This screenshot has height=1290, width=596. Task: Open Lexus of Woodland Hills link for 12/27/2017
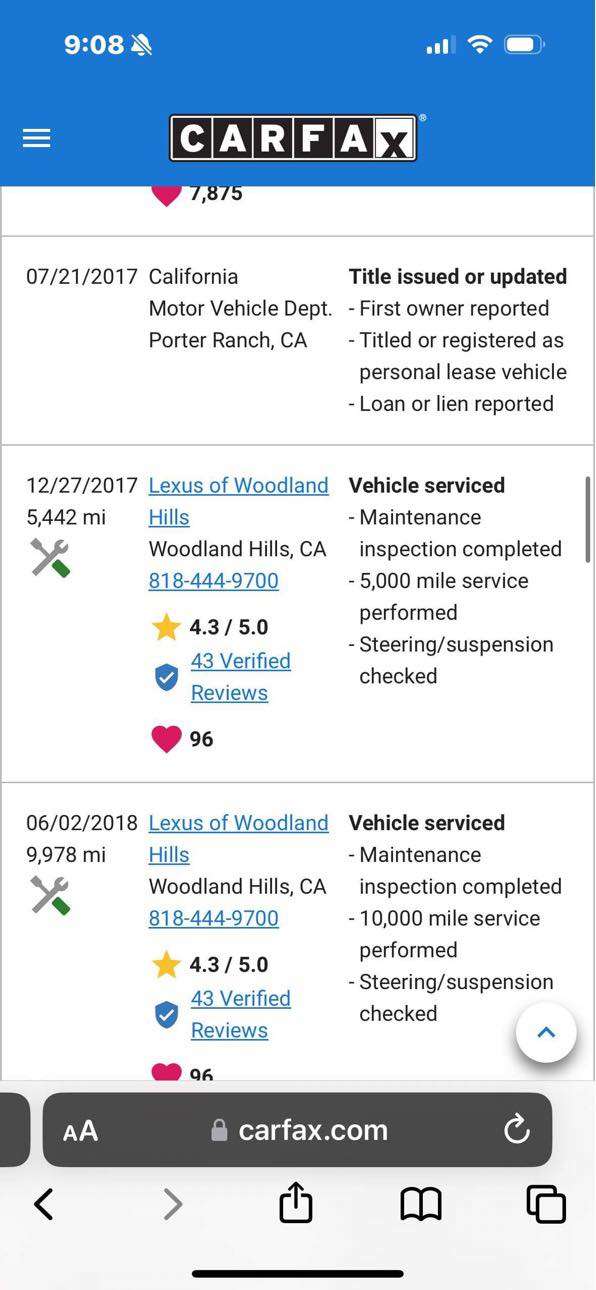[x=238, y=501]
